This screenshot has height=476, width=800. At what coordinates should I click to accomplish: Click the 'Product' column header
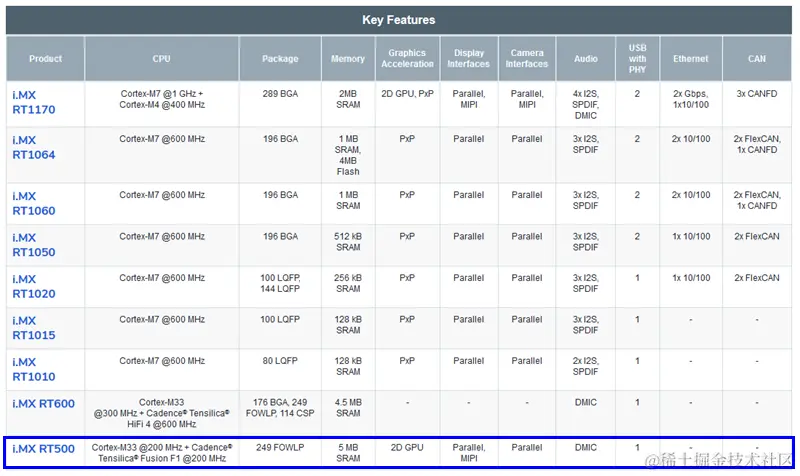pyautogui.click(x=45, y=59)
